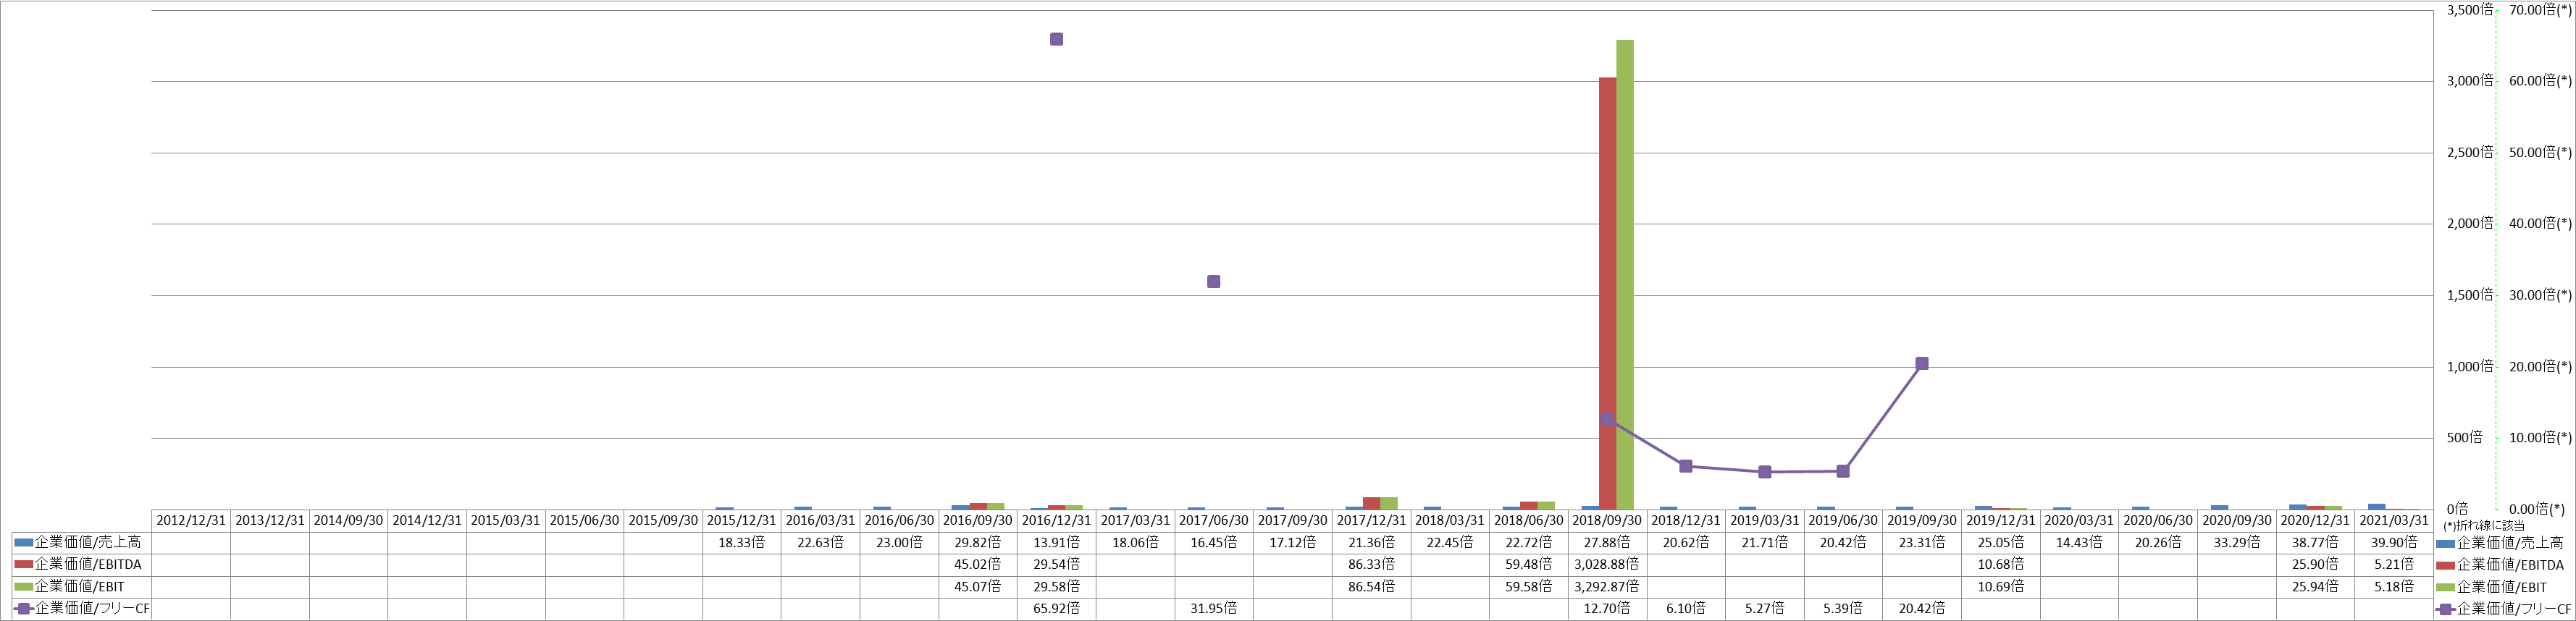Select the cell showing 5.21倍
Viewport: 2576px width, 621px height.
2394,564
